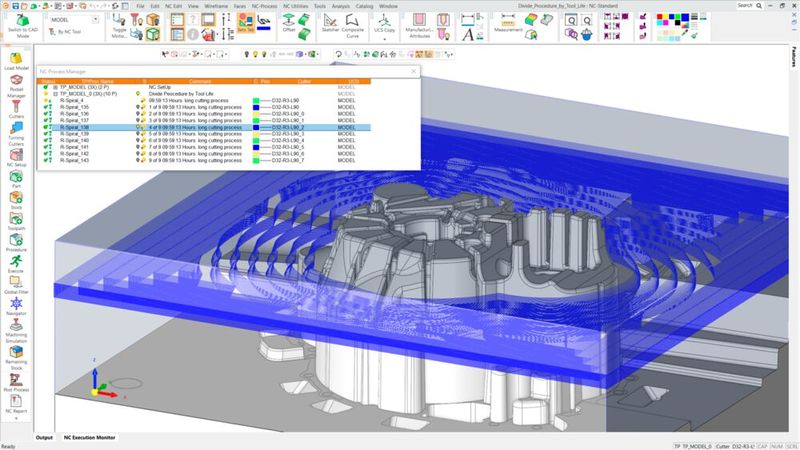Image resolution: width=800 pixels, height=450 pixels.
Task: Create a new Procedure
Action: 16,243
